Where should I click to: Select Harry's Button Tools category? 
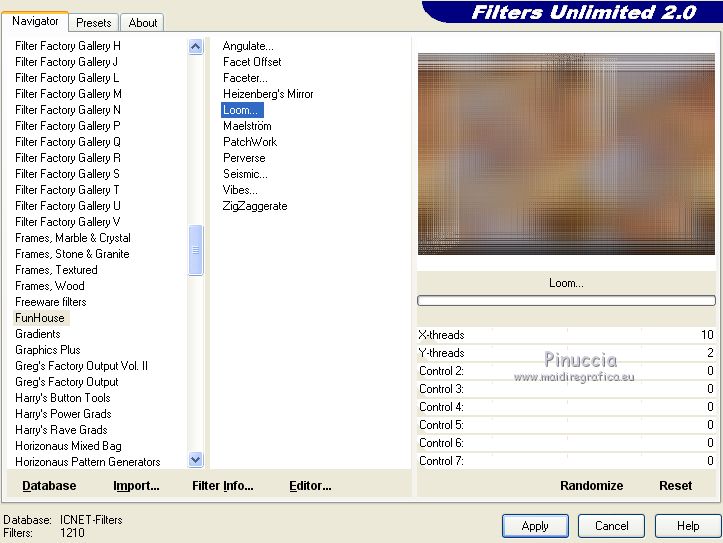pos(63,398)
